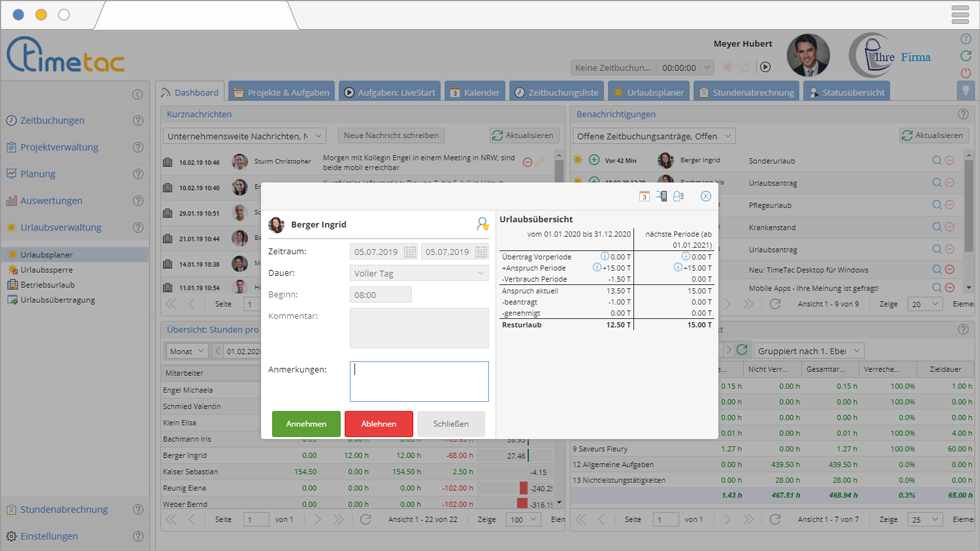
Task: Collapse the left sidebar with arrow icon
Action: (138, 95)
